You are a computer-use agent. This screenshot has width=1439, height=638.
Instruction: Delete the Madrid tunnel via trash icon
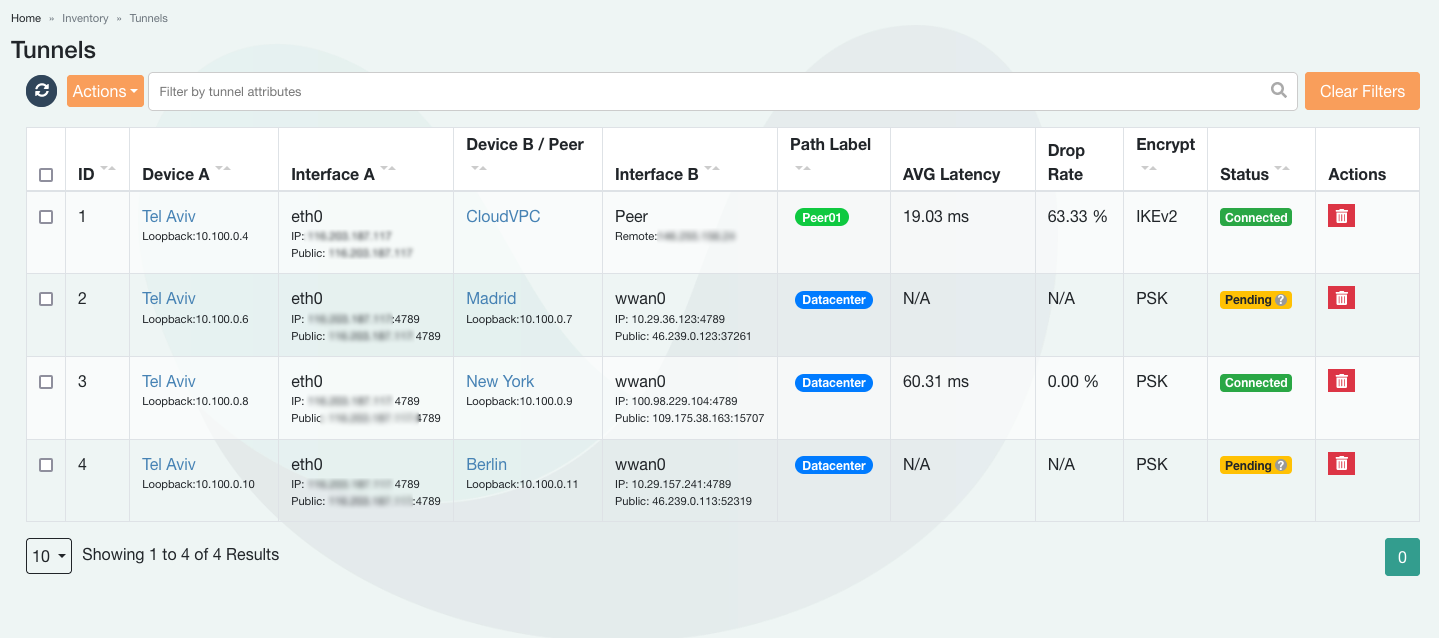coord(1341,298)
